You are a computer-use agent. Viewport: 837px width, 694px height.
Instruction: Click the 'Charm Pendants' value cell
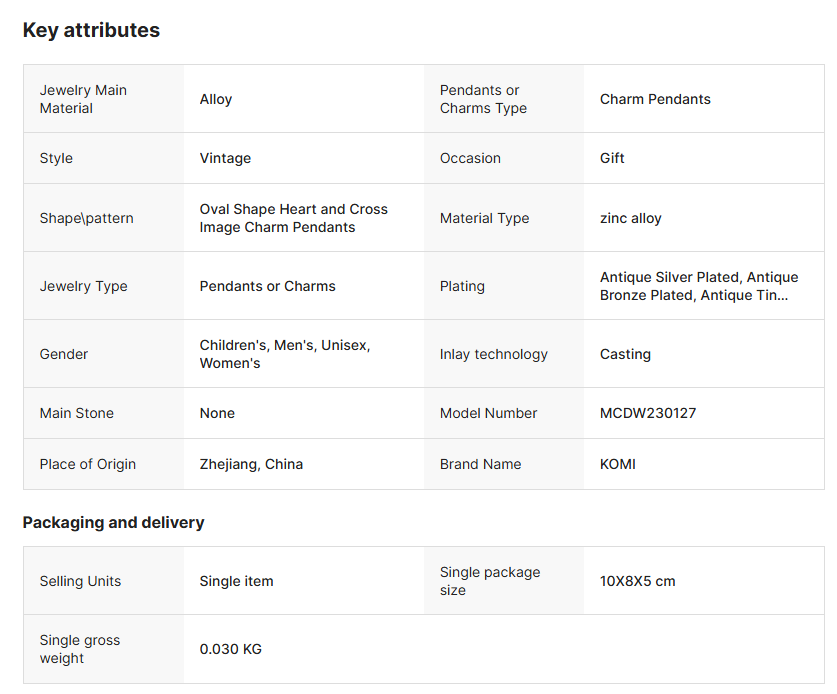pos(655,99)
